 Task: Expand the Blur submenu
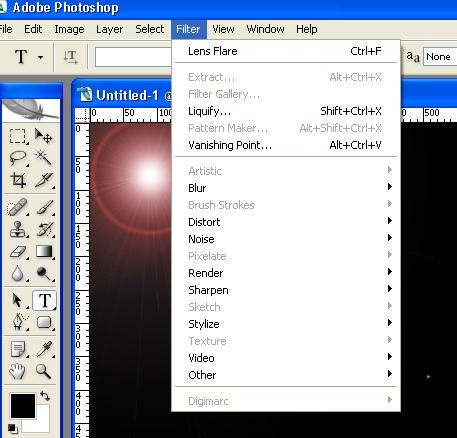[285, 188]
